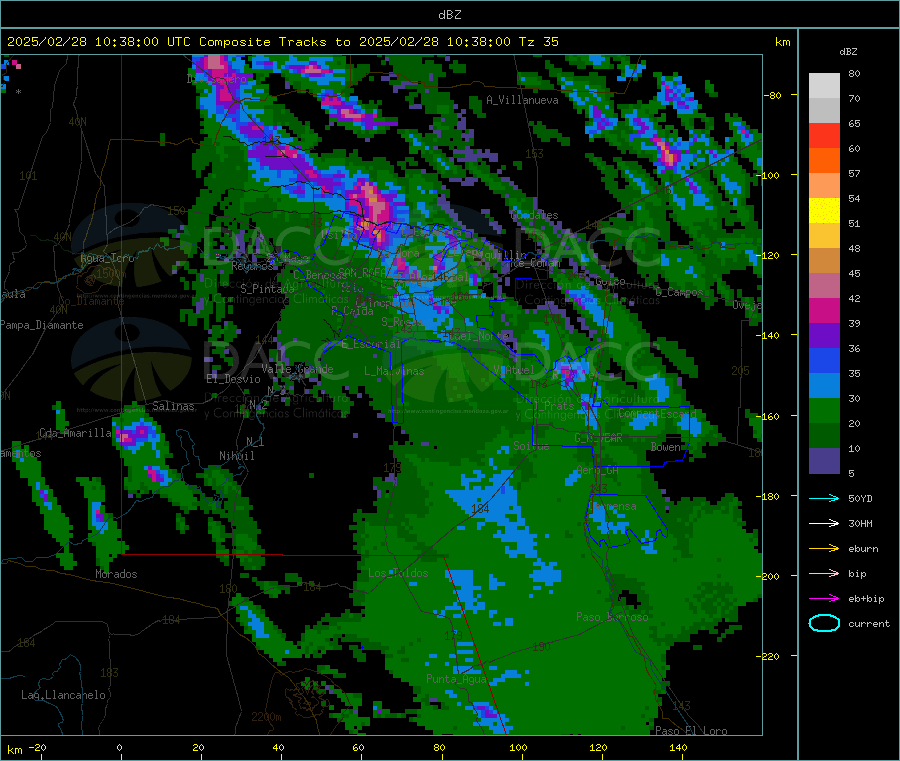Click the 'L_Malvinas' map label
This screenshot has width=900, height=761.
[394, 371]
